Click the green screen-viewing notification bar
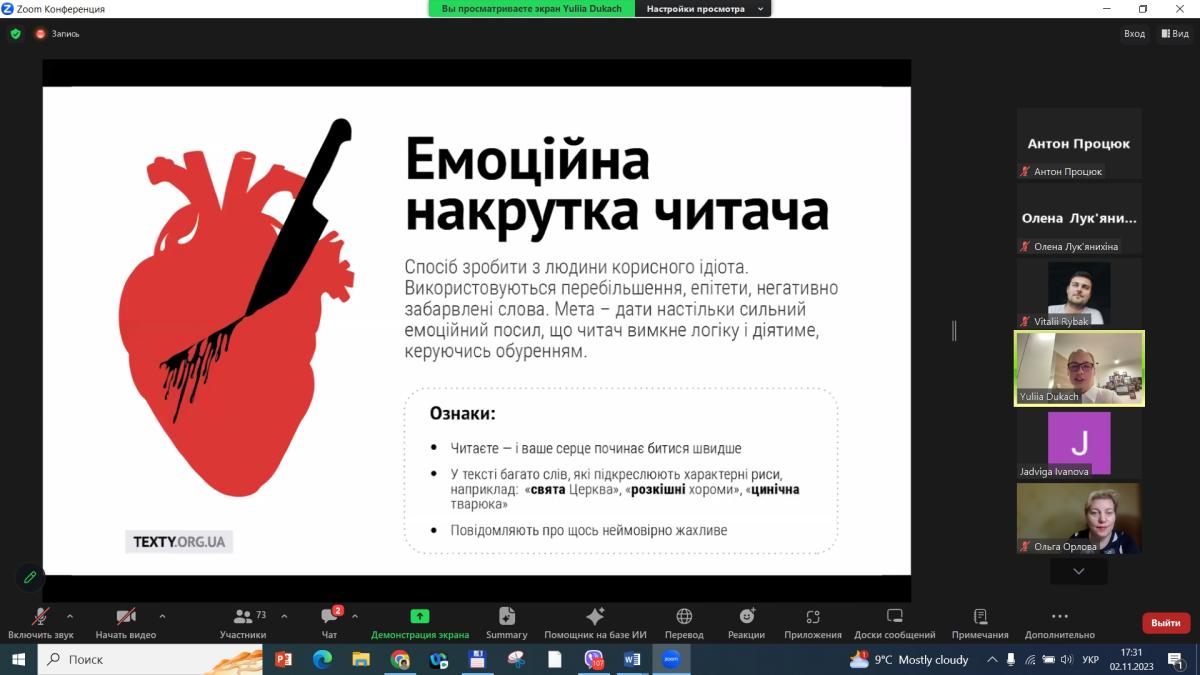Image resolution: width=1200 pixels, height=675 pixels. tap(532, 9)
